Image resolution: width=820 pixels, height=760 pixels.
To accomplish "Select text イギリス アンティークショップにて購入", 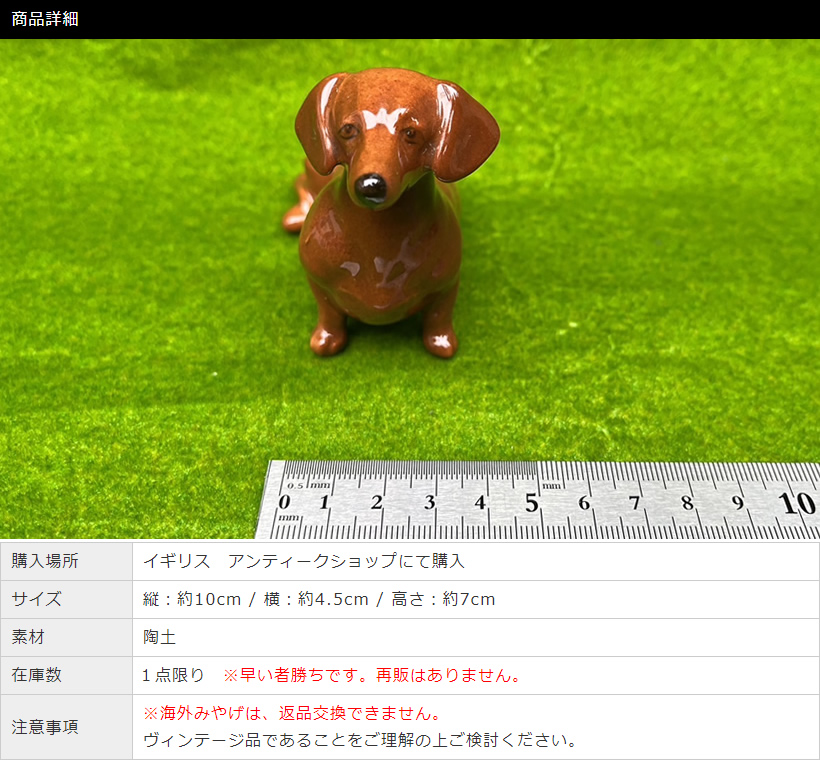I will tap(304, 561).
